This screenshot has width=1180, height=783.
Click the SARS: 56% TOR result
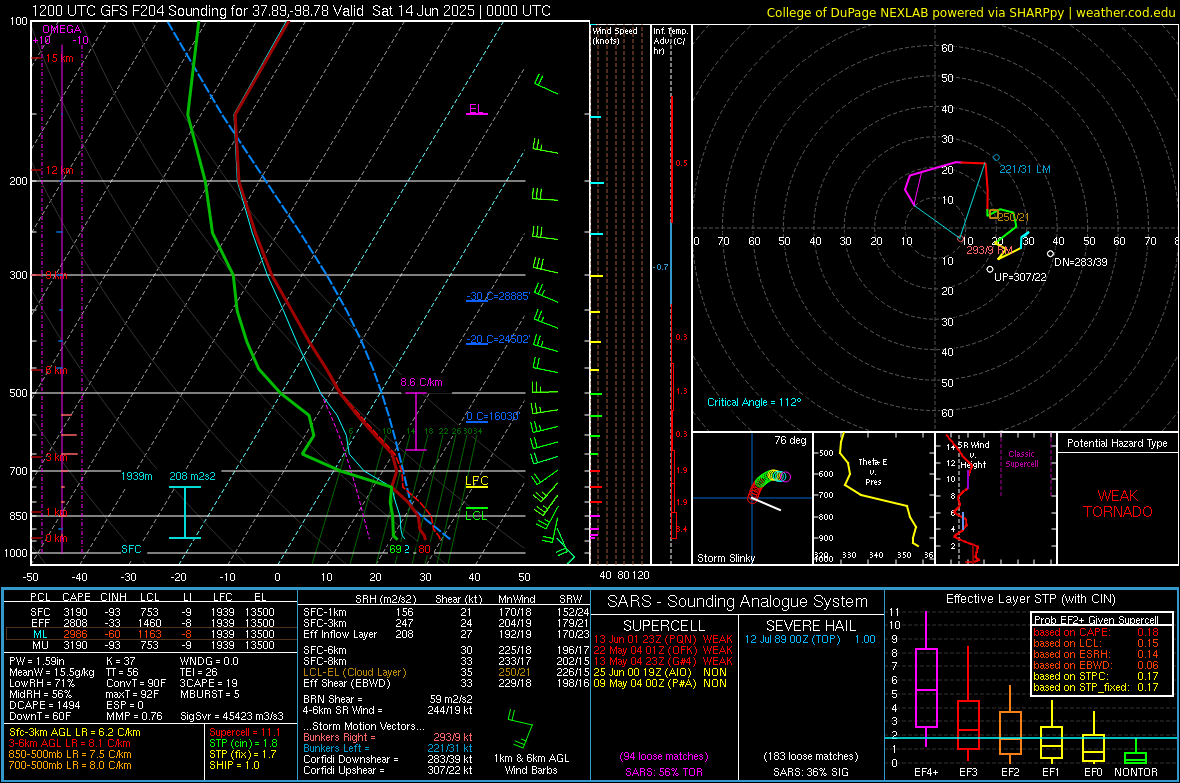click(662, 772)
